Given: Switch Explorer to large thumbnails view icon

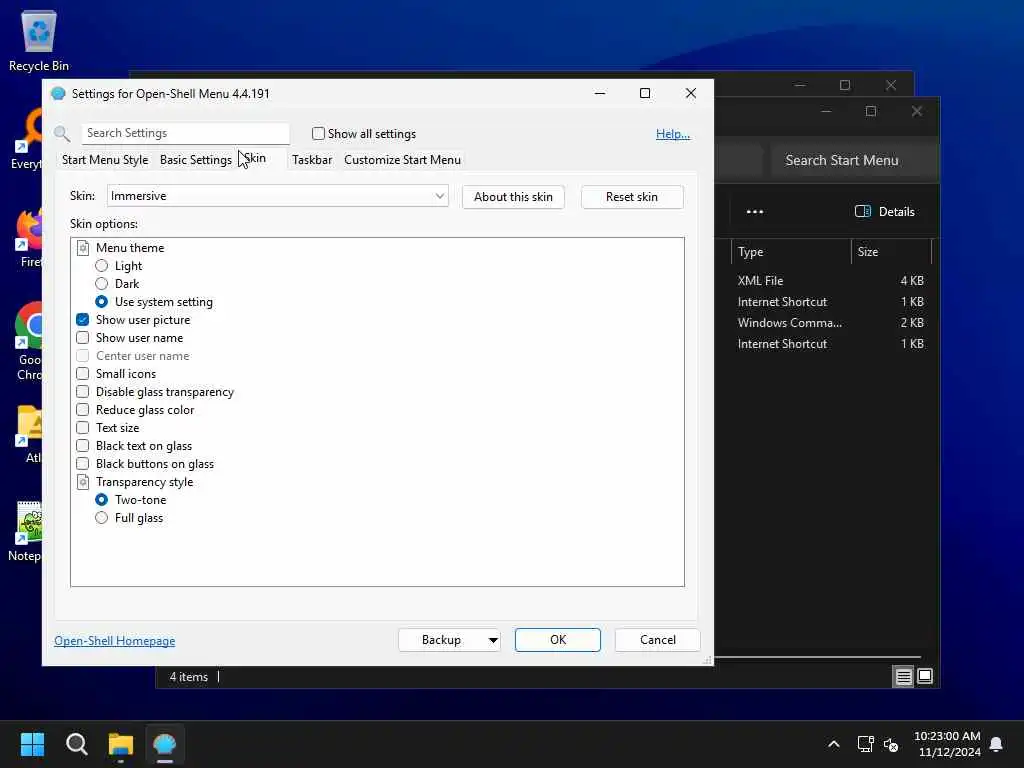Looking at the screenshot, I should pyautogui.click(x=925, y=676).
